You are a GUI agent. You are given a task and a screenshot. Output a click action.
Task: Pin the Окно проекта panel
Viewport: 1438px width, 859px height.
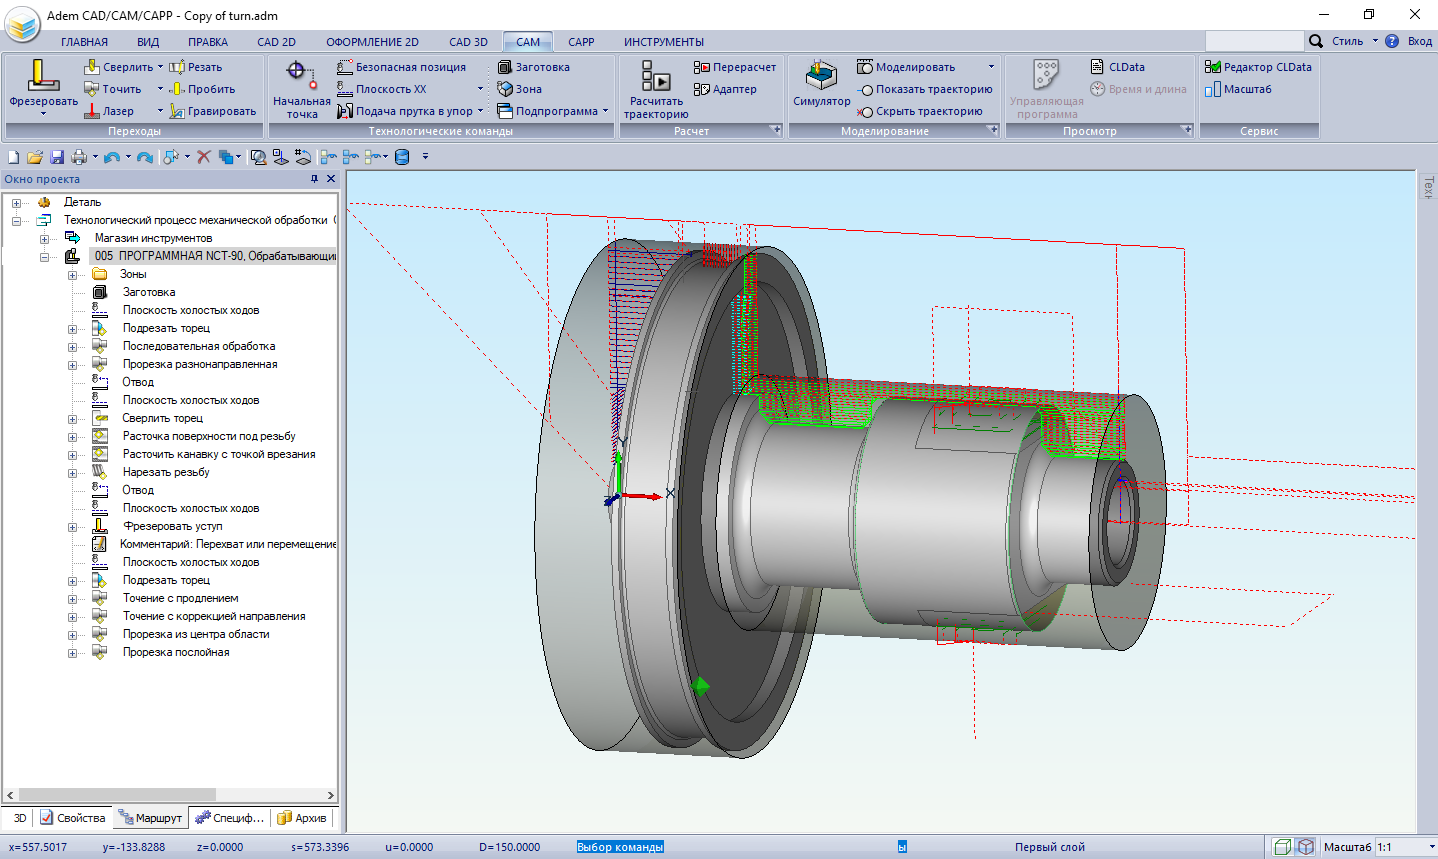314,179
